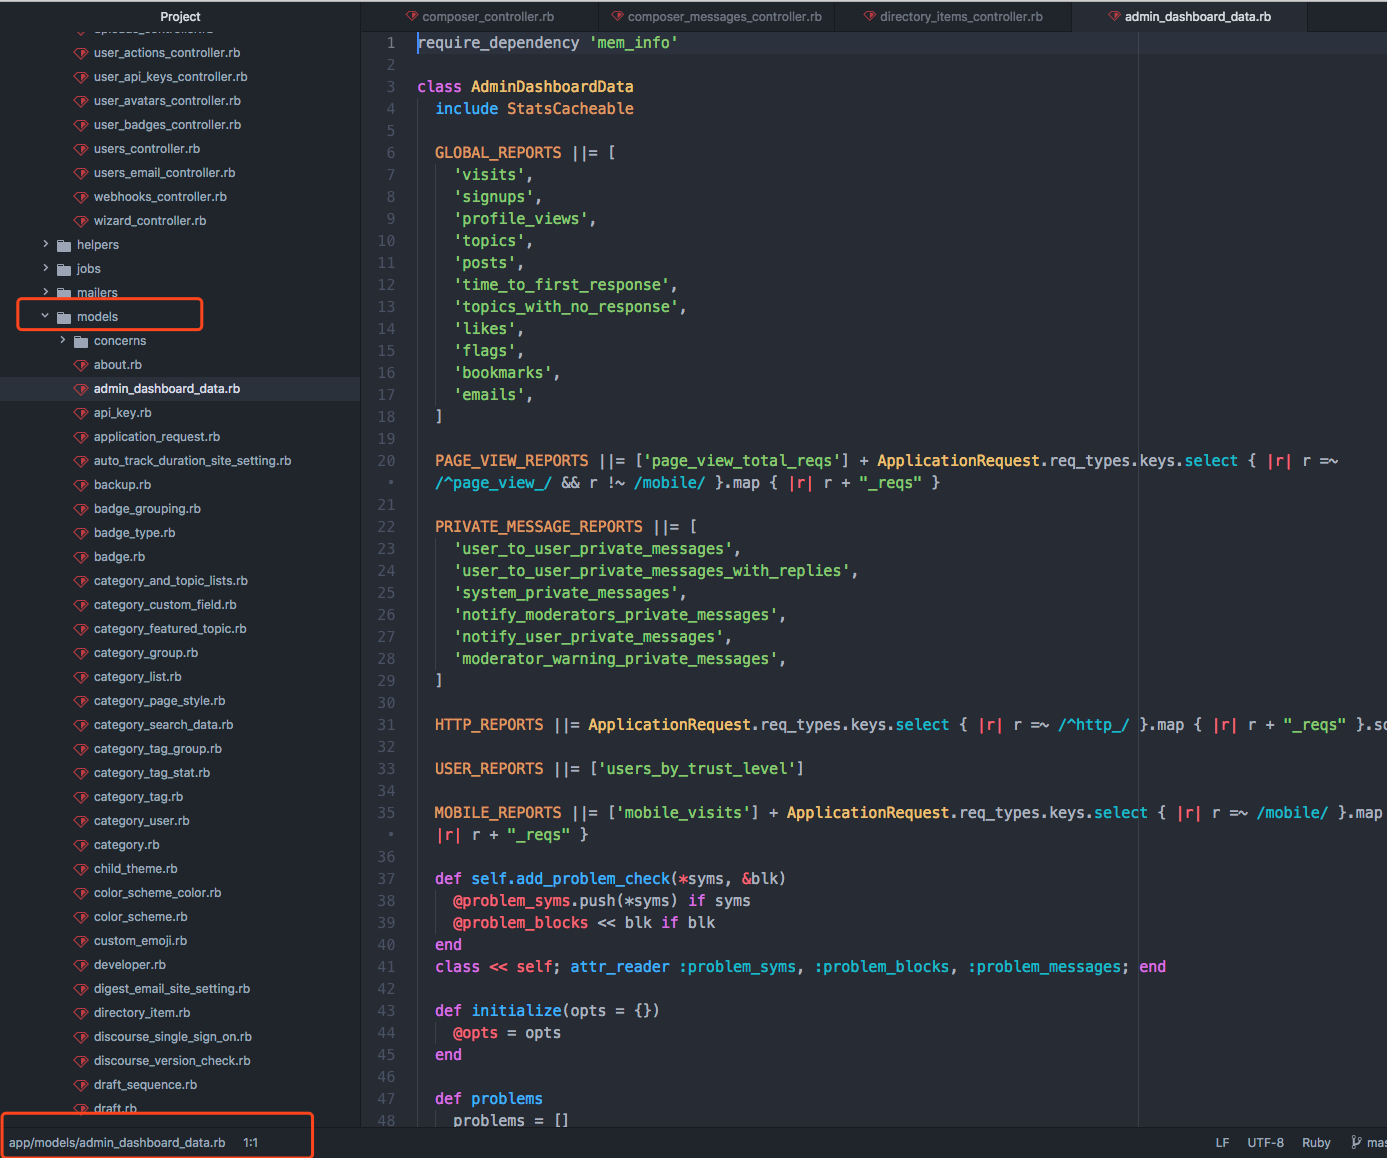Collapse the models folder chevron

pos(45,316)
